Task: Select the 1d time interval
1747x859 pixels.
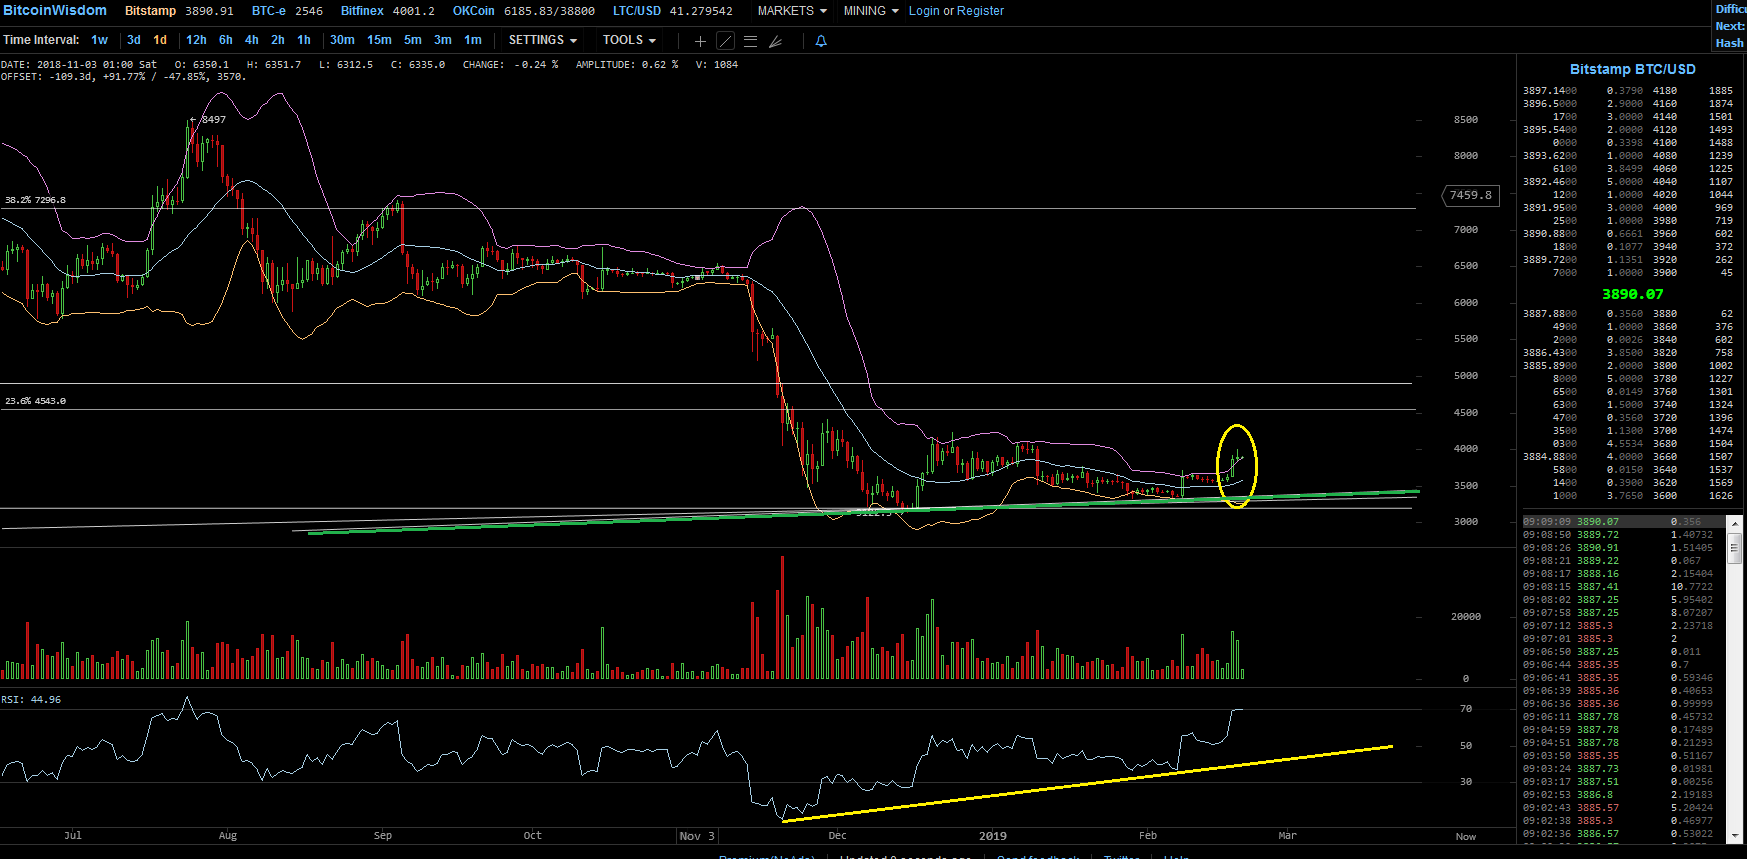Action: click(x=160, y=40)
